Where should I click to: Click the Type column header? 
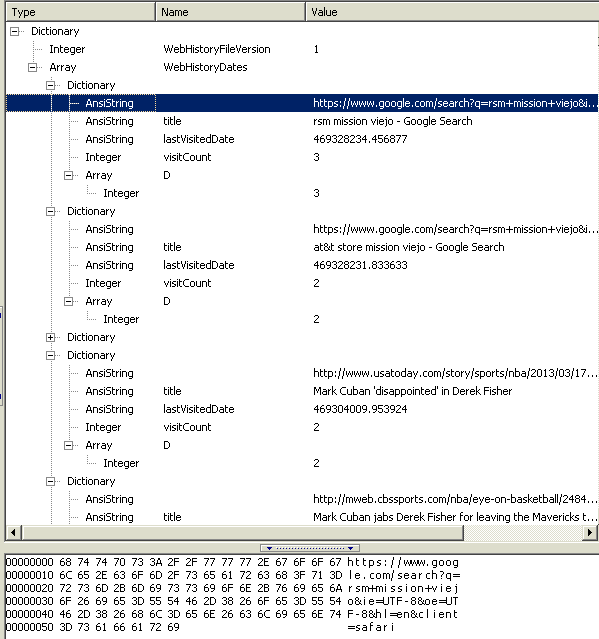tap(81, 12)
